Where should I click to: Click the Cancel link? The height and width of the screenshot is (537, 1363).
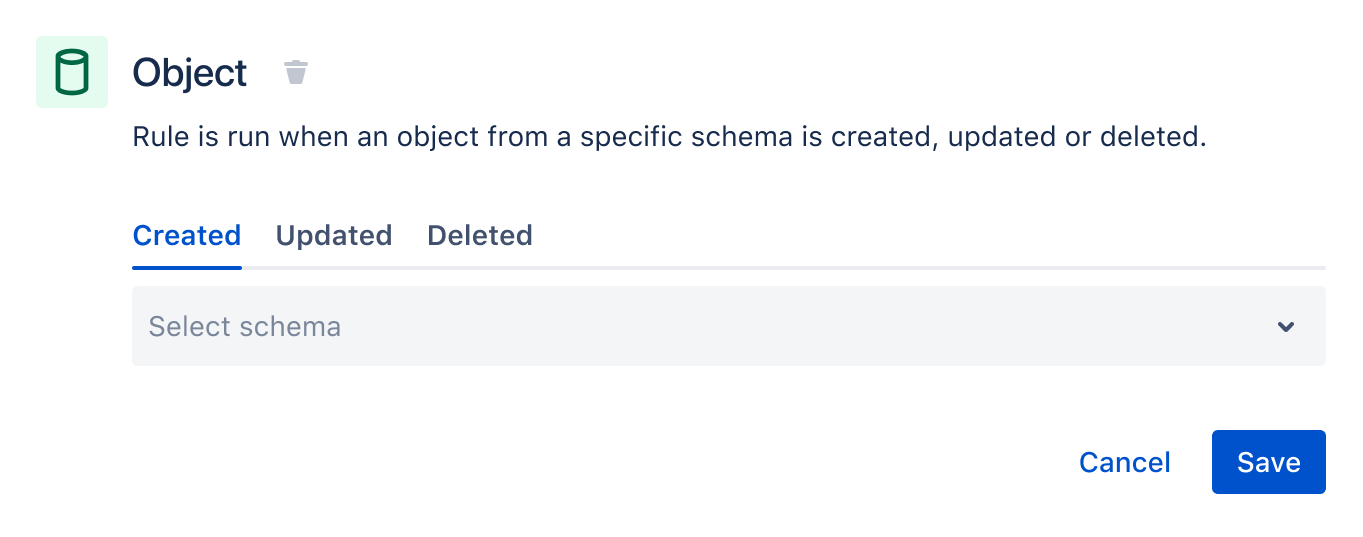[1125, 462]
